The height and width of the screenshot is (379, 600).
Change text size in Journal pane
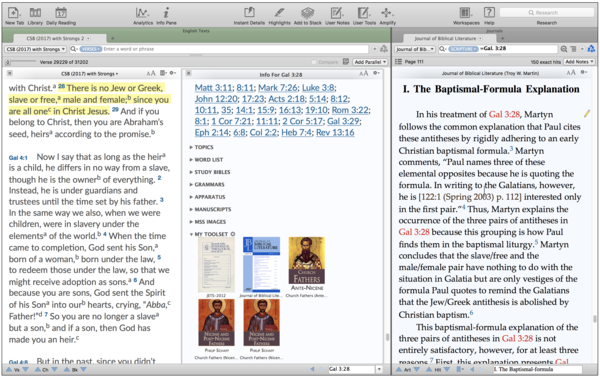pyautogui.click(x=571, y=73)
